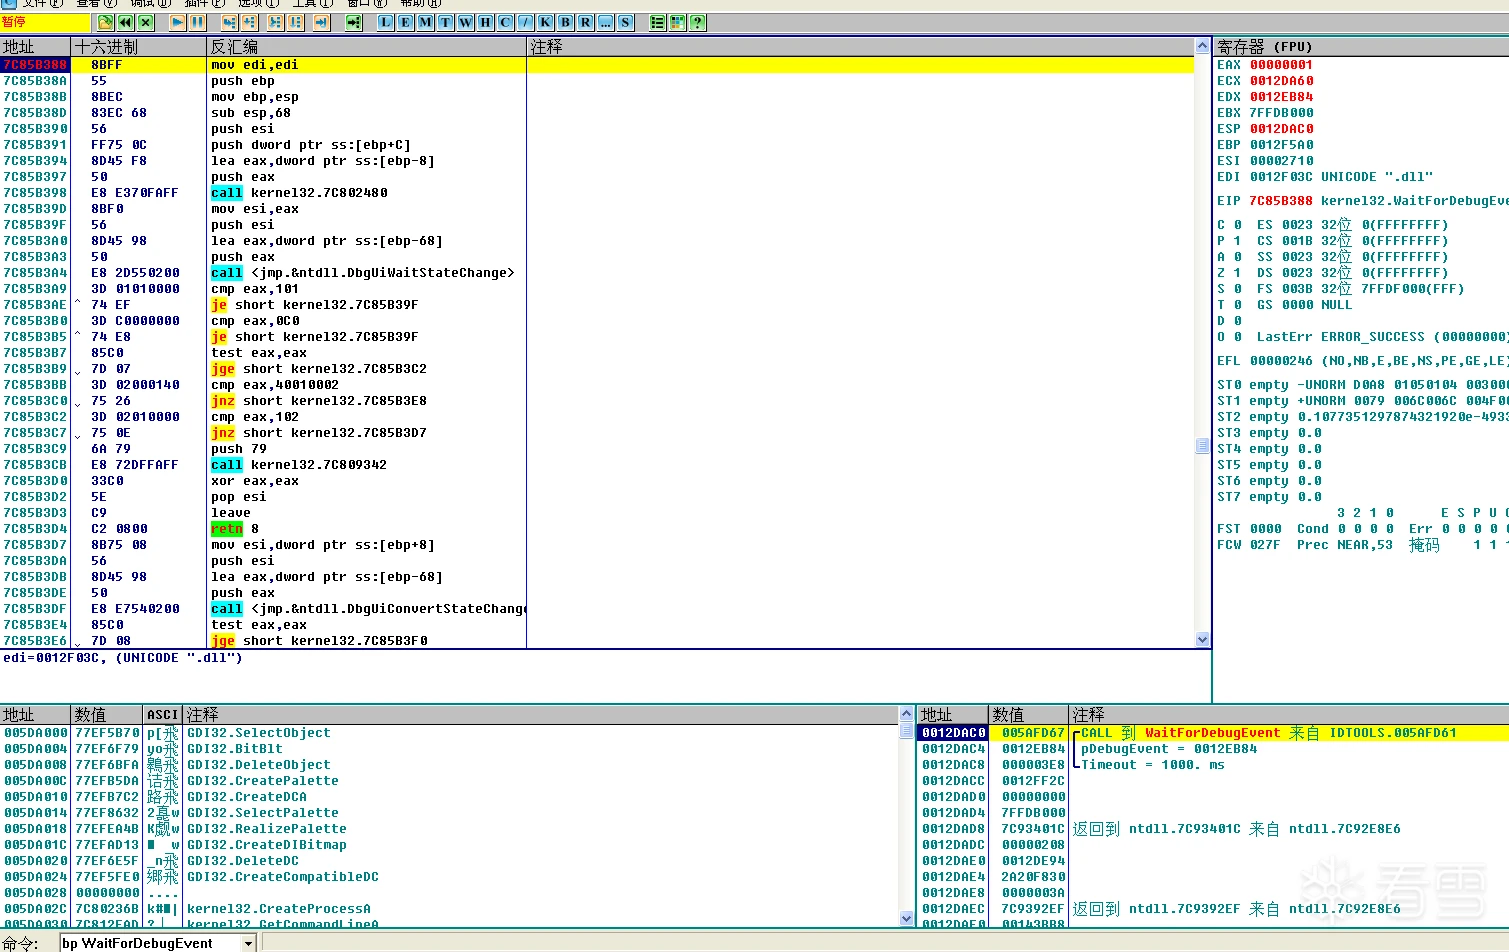Click the dump pane scrollbar up arrow

(906, 714)
